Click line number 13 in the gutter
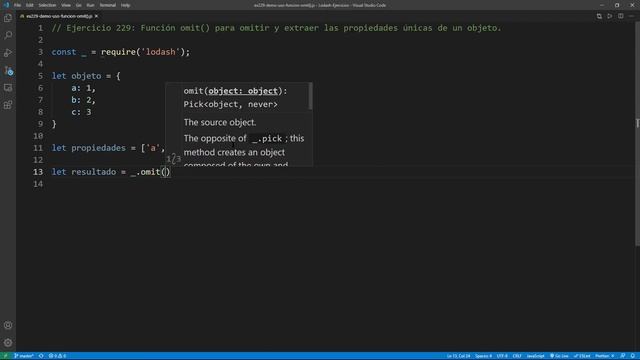640x360 pixels. [x=38, y=172]
